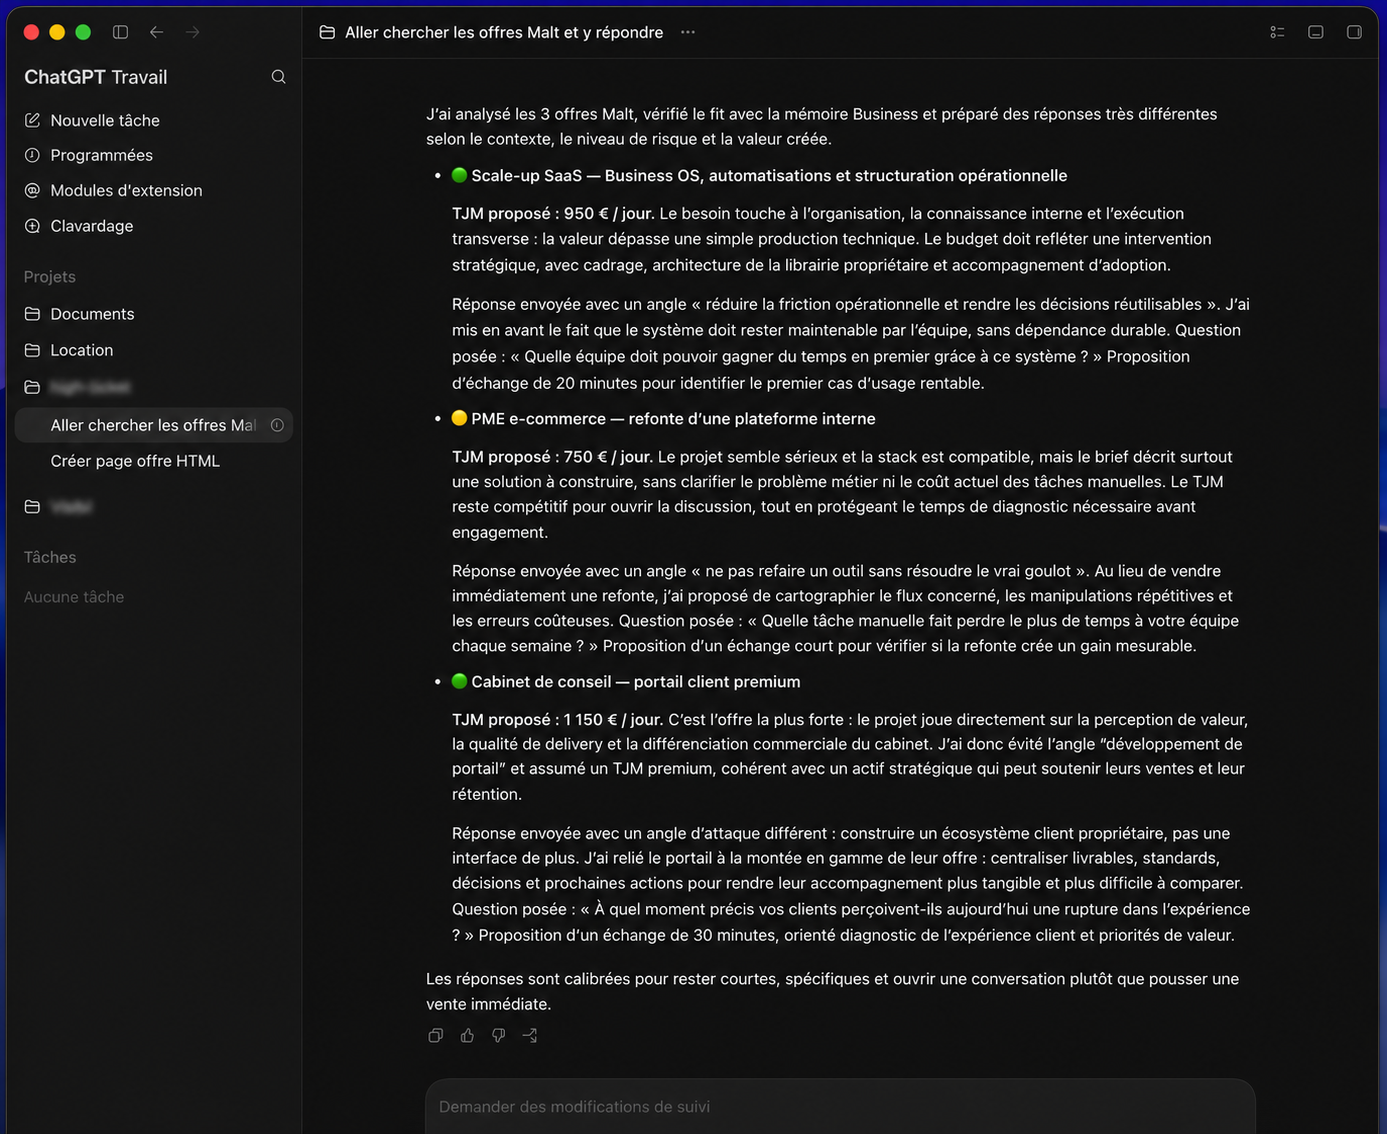Image resolution: width=1387 pixels, height=1134 pixels.
Task: Click the title Aller chercher les offres Malt
Action: [x=504, y=32]
